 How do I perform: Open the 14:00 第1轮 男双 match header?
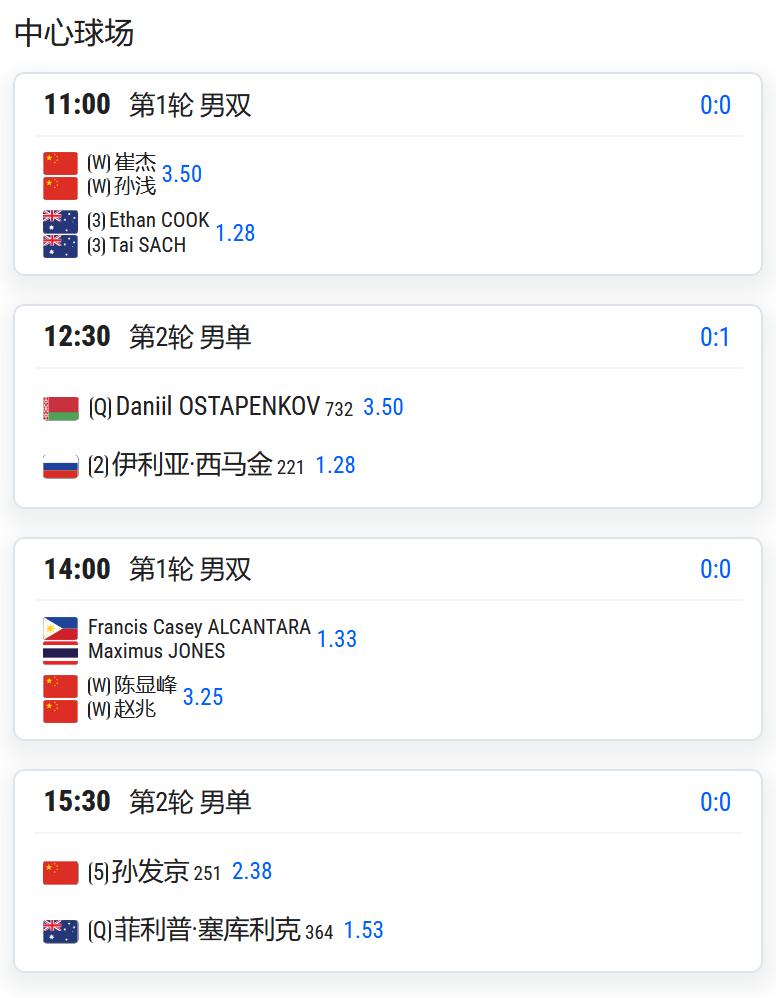pos(148,569)
